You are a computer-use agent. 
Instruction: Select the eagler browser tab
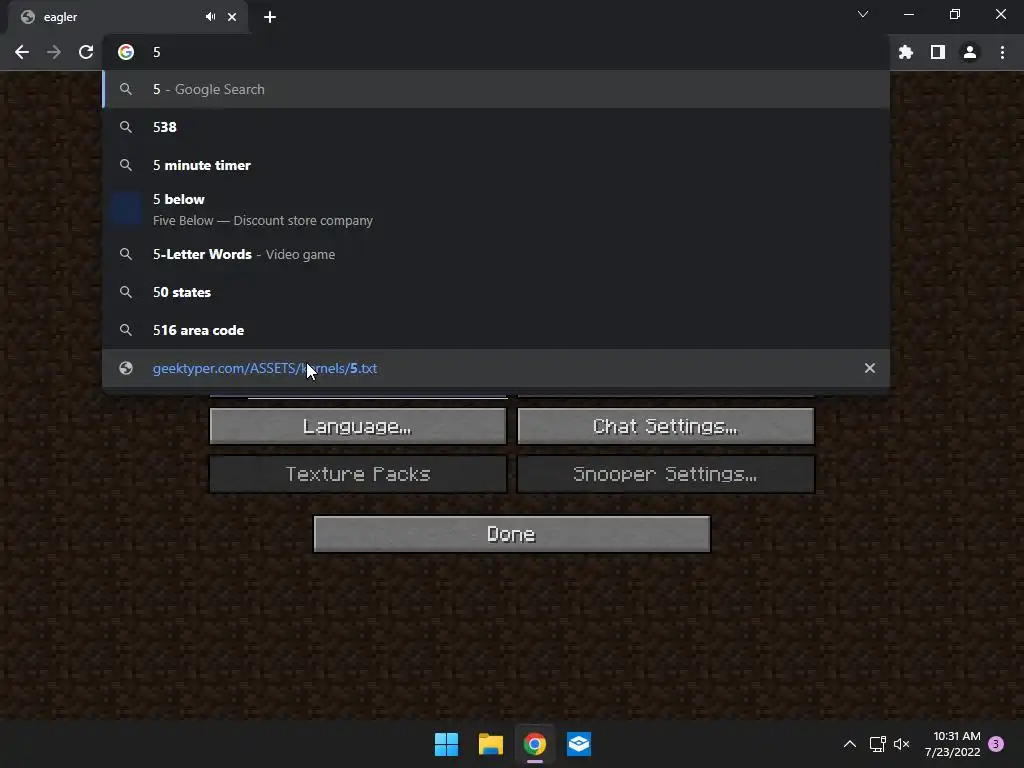[x=128, y=17]
